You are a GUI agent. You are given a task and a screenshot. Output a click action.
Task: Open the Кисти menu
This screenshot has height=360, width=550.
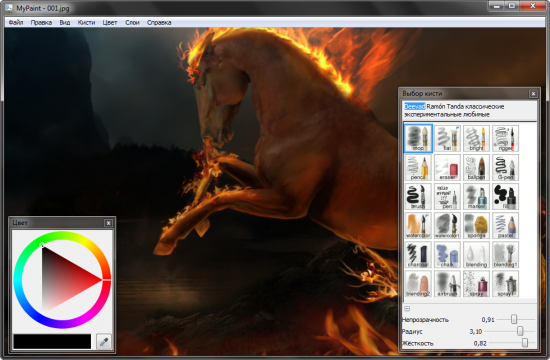click(x=86, y=22)
